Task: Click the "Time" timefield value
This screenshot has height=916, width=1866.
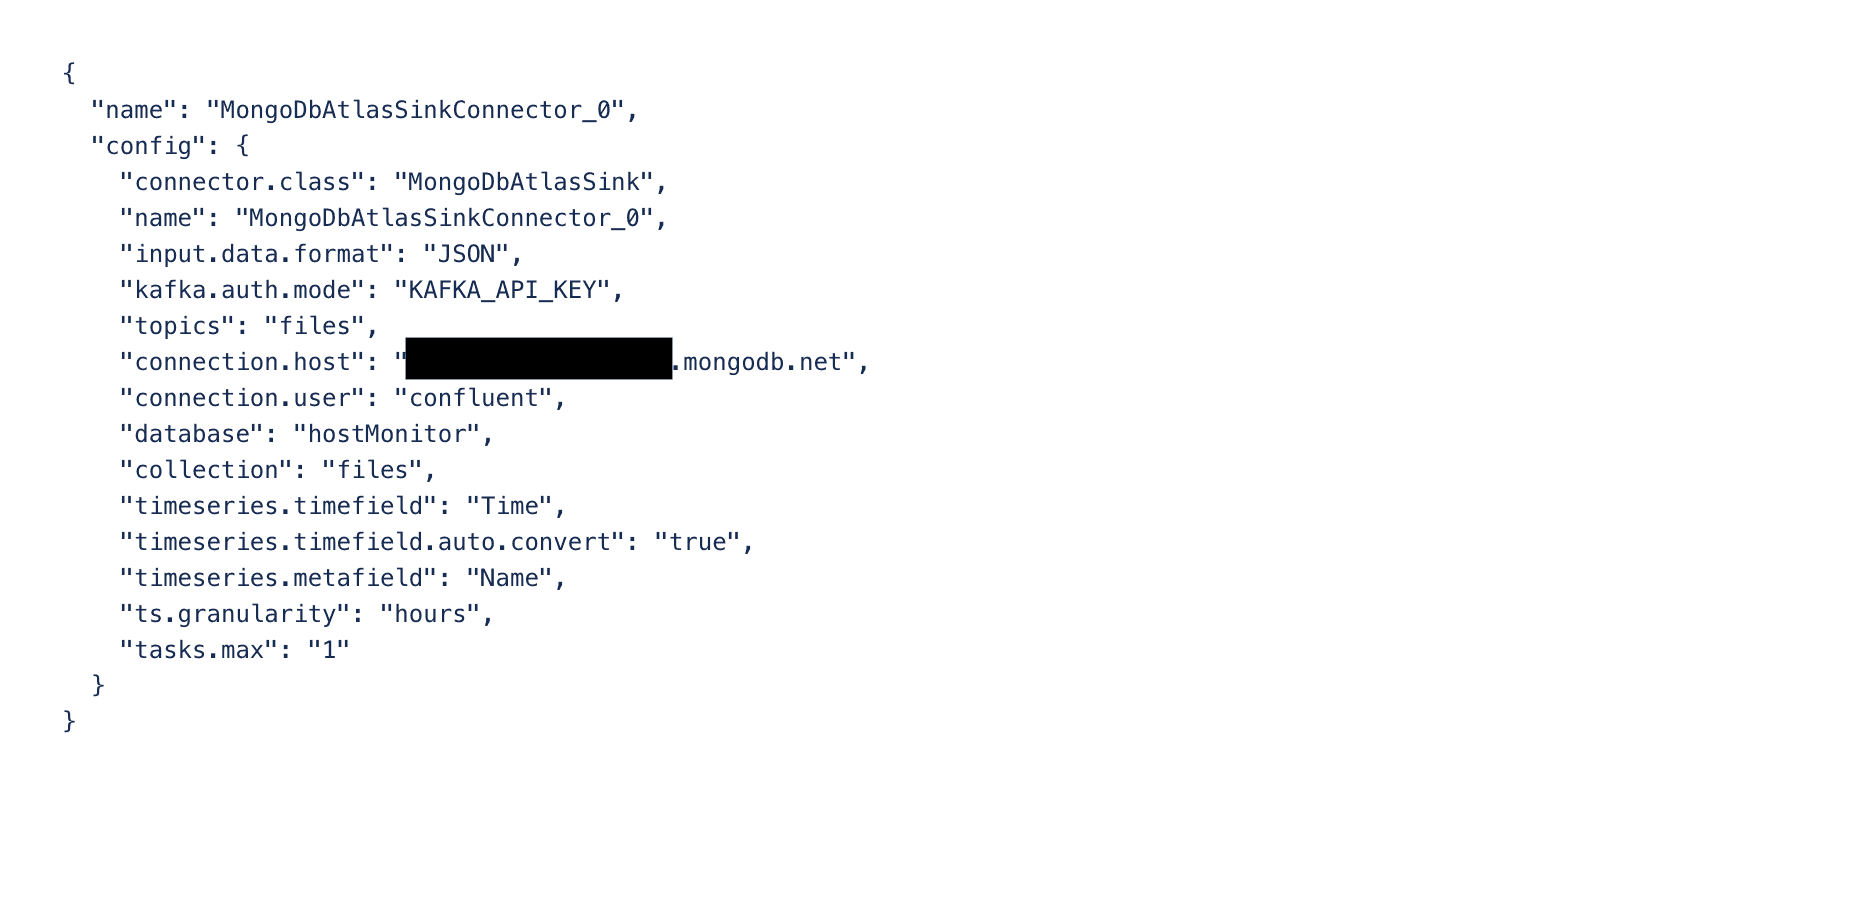Action: pyautogui.click(x=510, y=506)
